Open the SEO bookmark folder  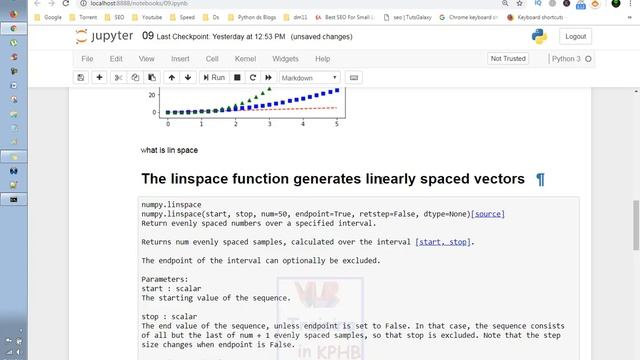point(114,18)
